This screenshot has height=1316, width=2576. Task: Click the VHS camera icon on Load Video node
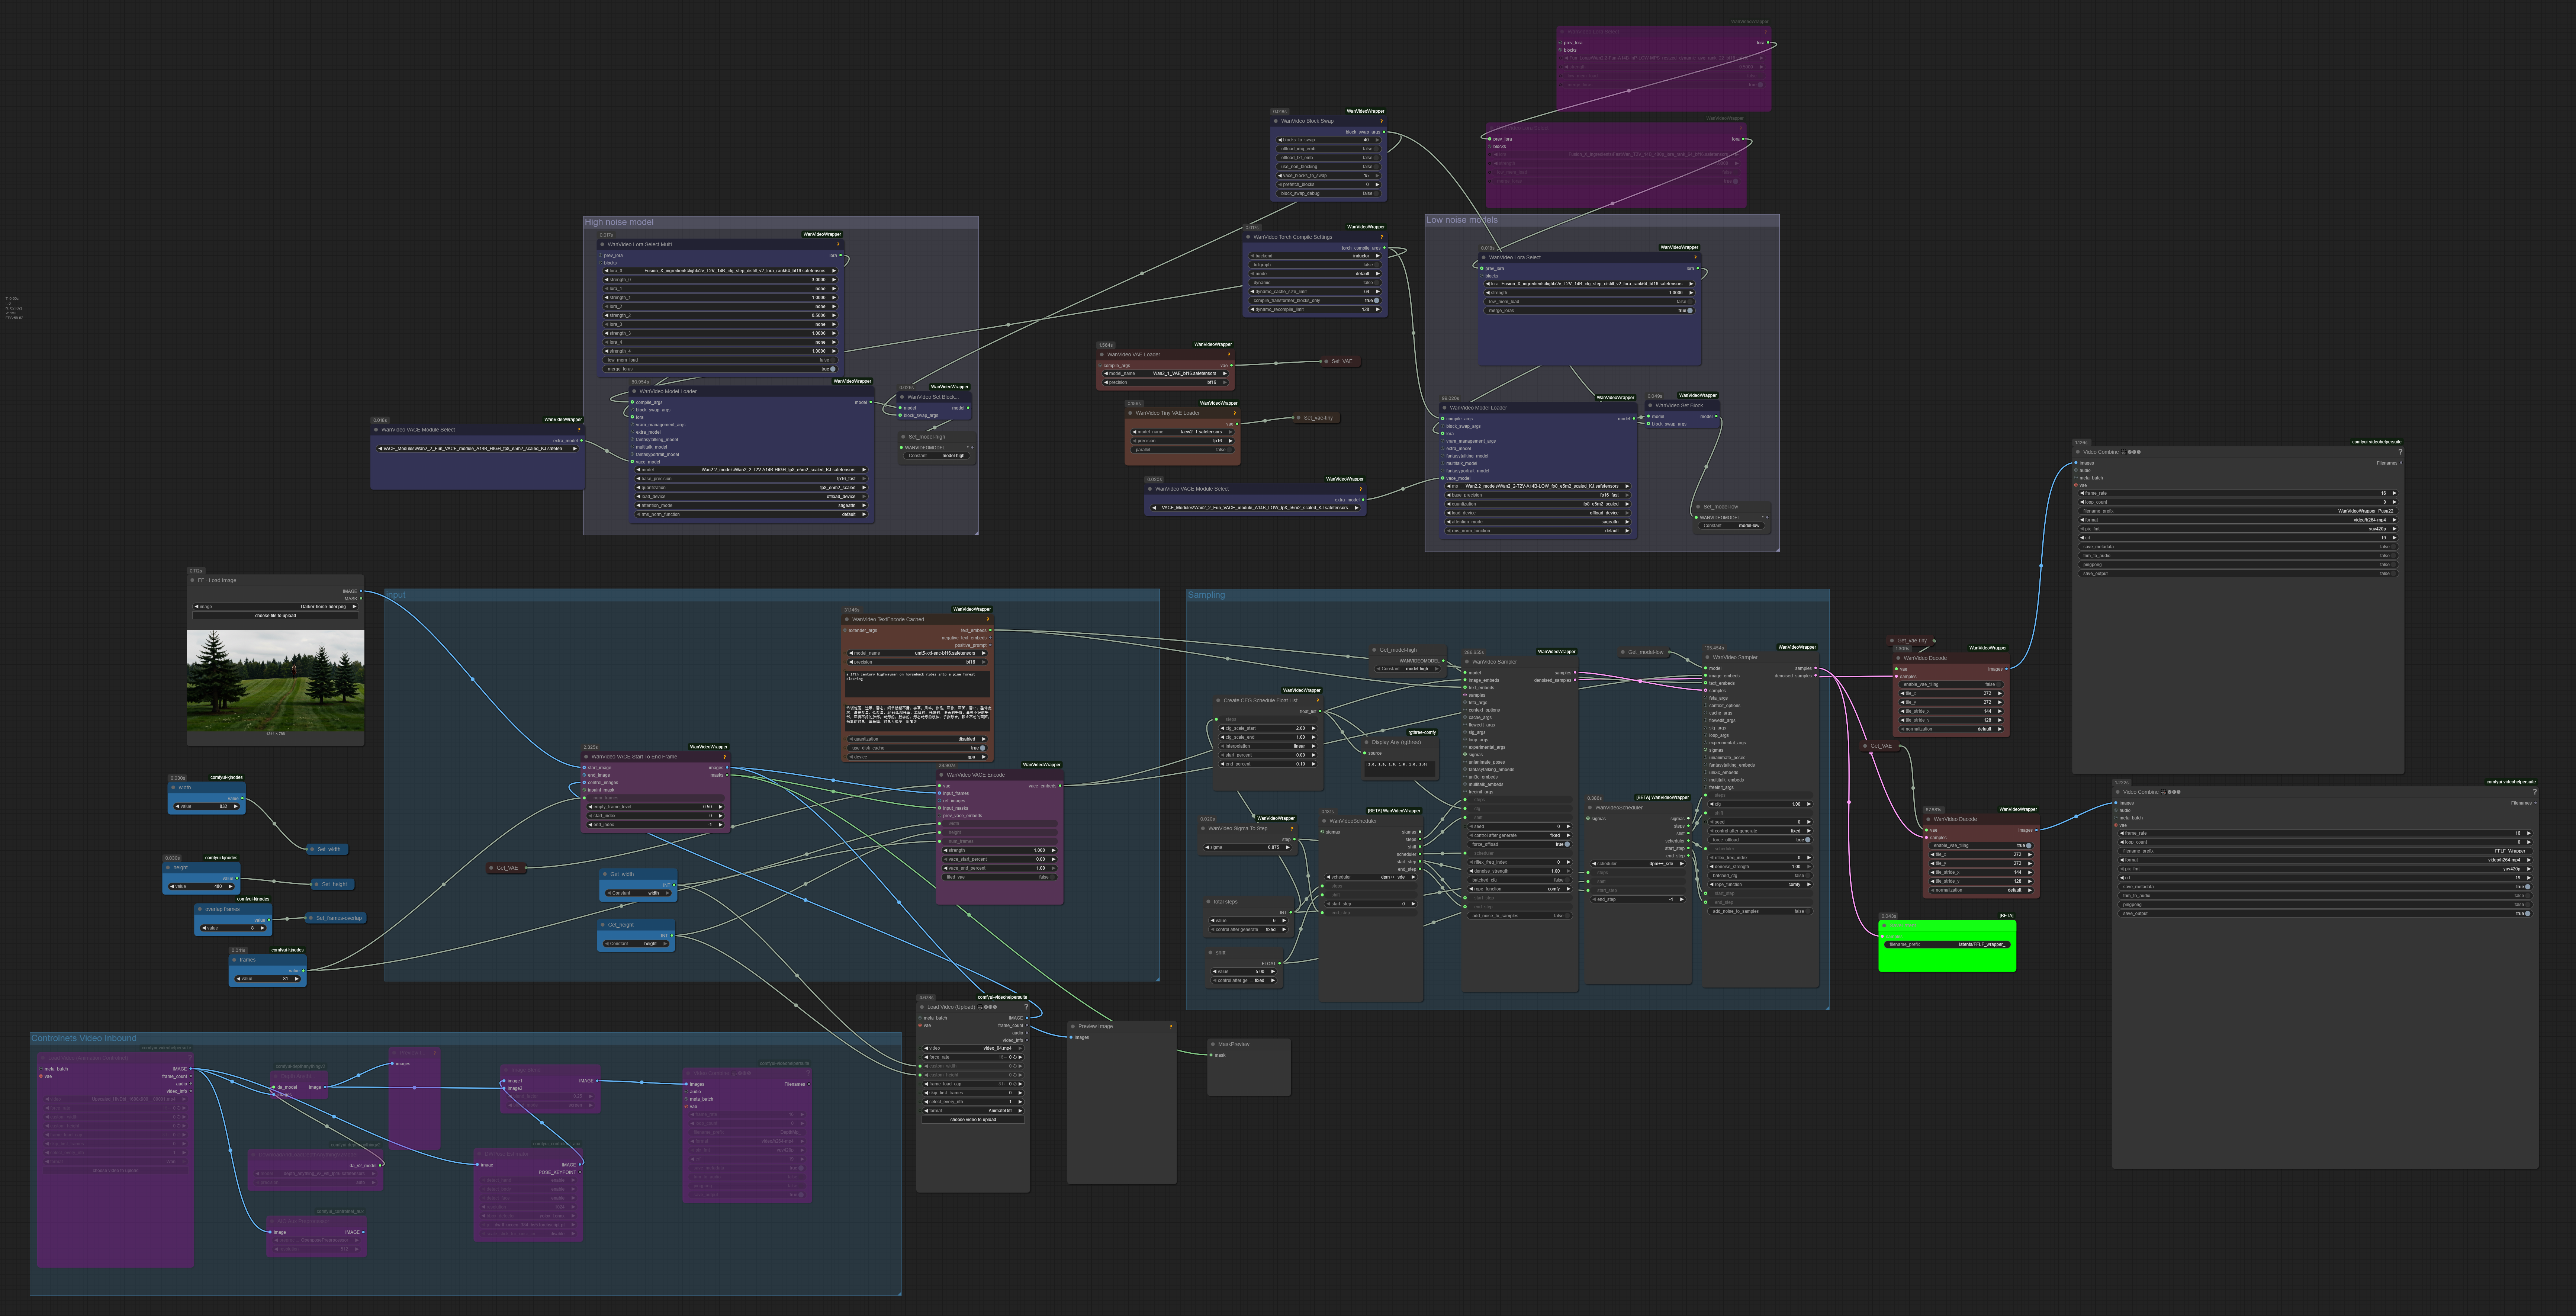tap(980, 1007)
